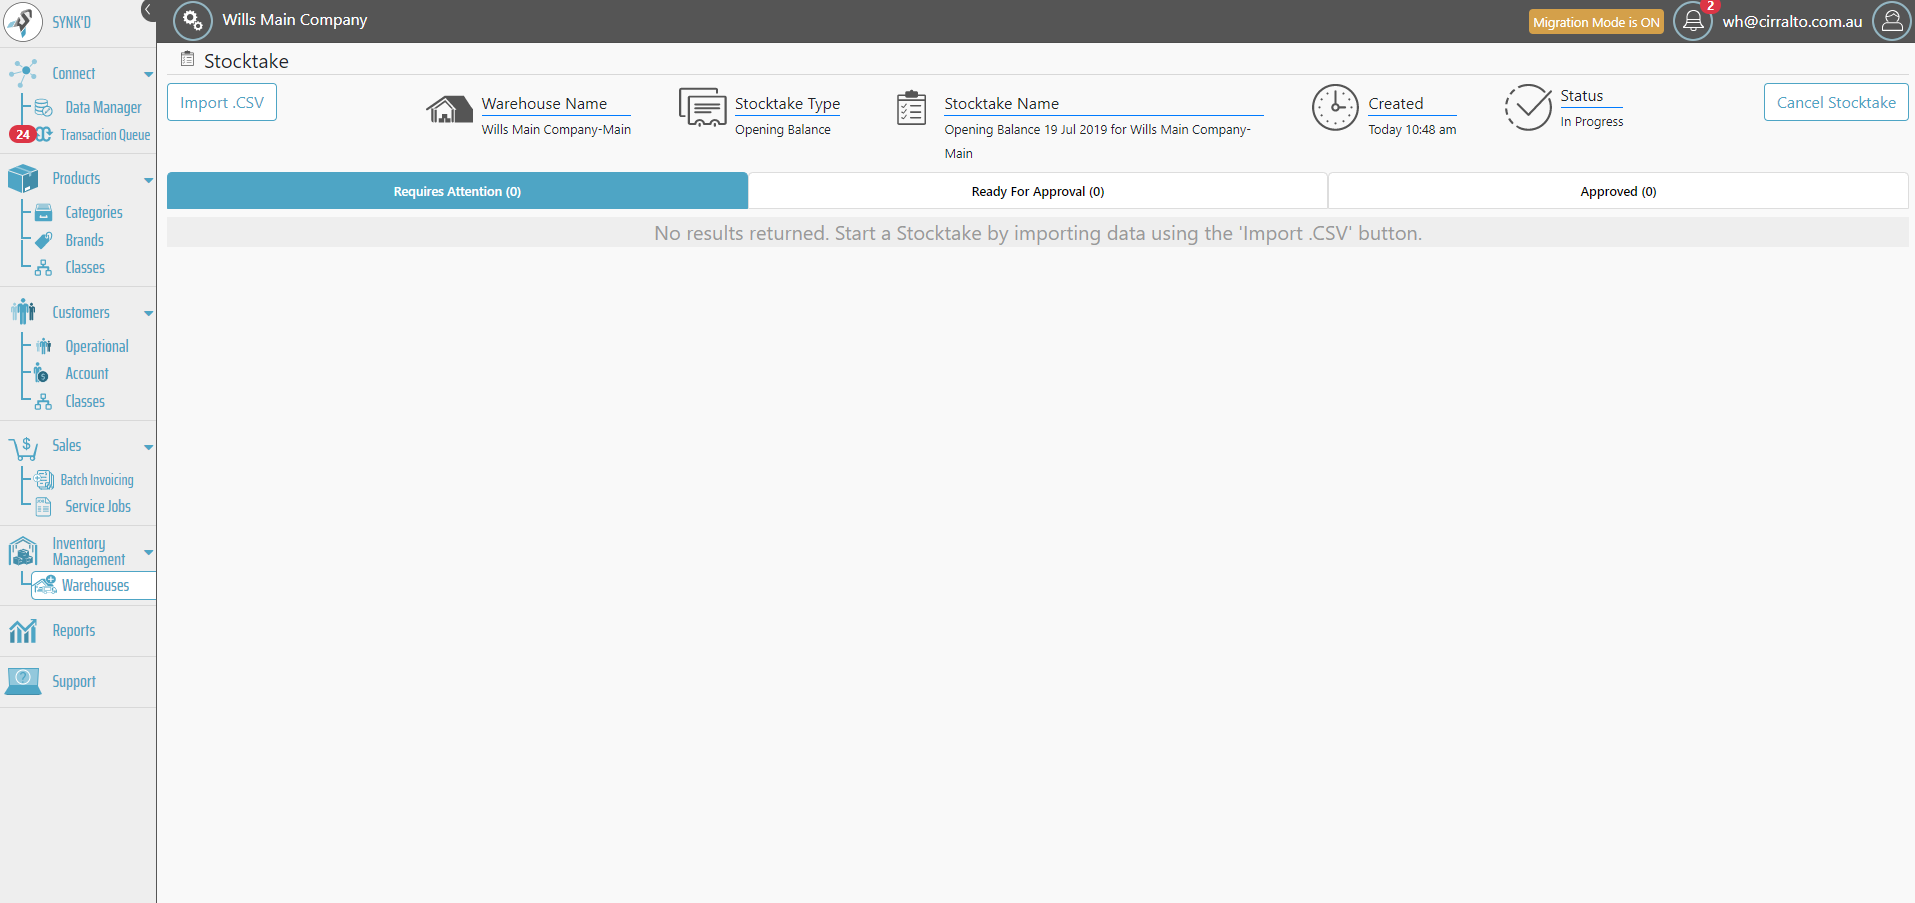
Task: Open the Reports section link
Action: coord(74,631)
